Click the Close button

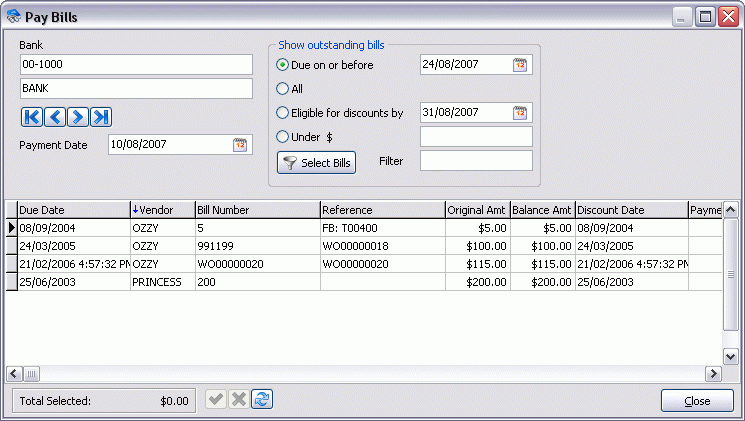(697, 401)
